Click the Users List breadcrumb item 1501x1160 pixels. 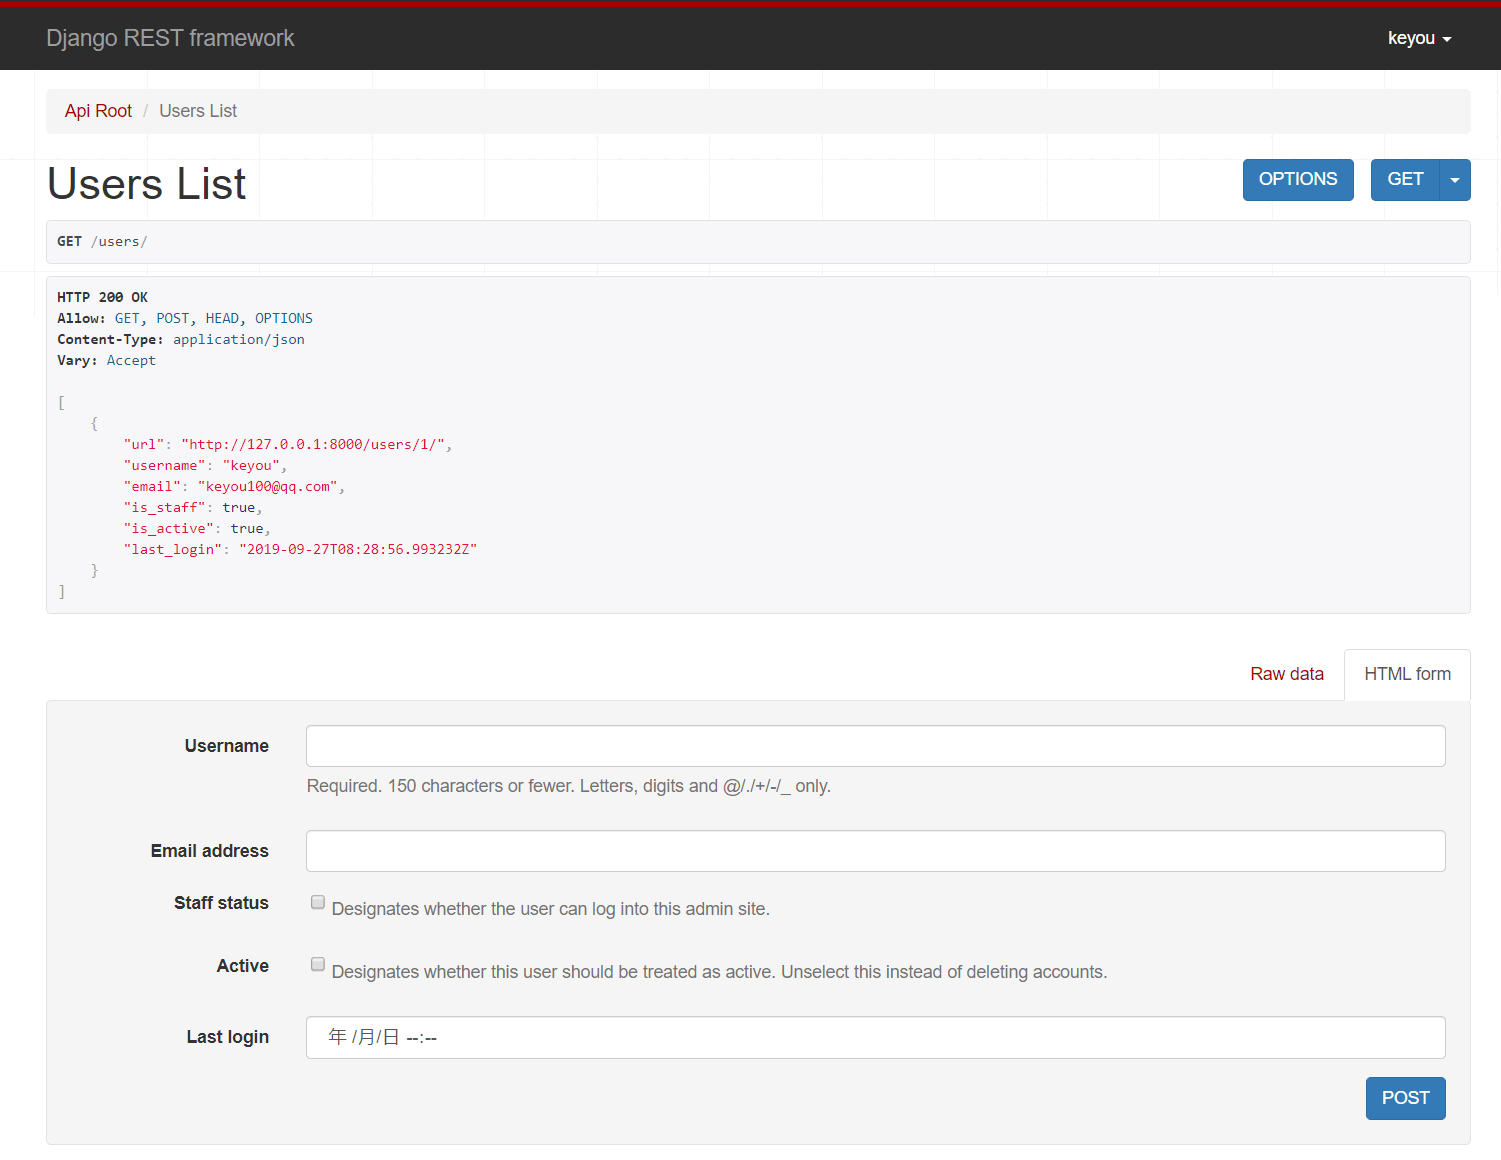coord(198,111)
